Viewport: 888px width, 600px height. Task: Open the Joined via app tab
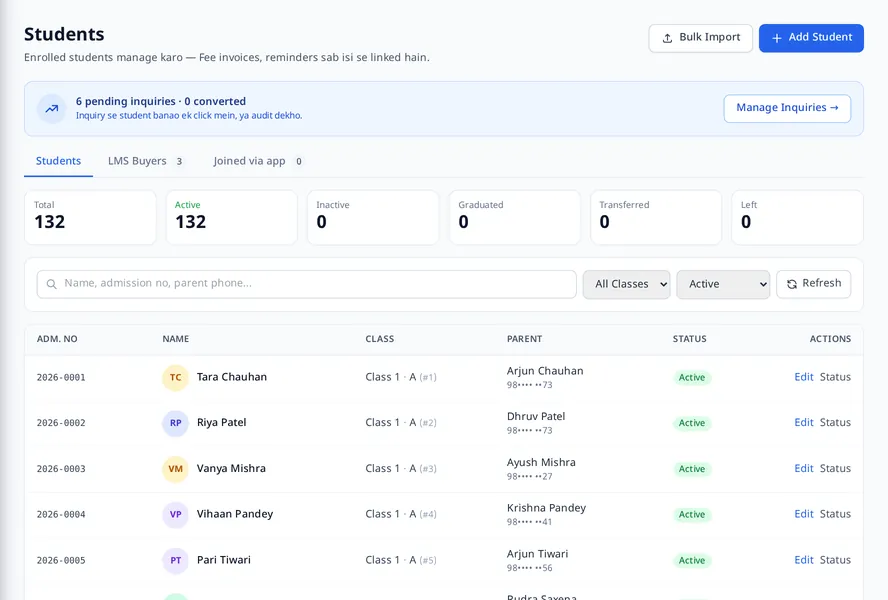pyautogui.click(x=258, y=161)
